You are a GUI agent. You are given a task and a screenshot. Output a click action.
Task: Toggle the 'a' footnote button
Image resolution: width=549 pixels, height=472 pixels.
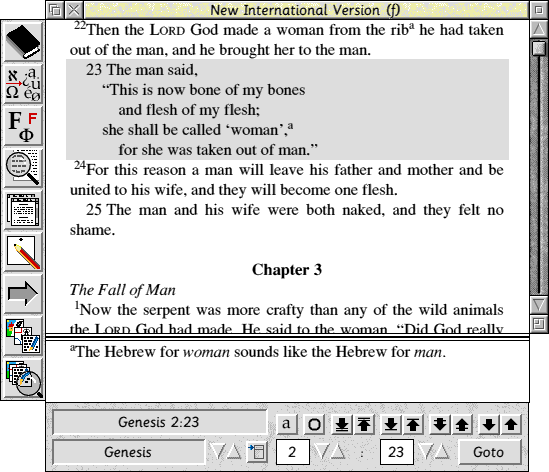tap(286, 424)
